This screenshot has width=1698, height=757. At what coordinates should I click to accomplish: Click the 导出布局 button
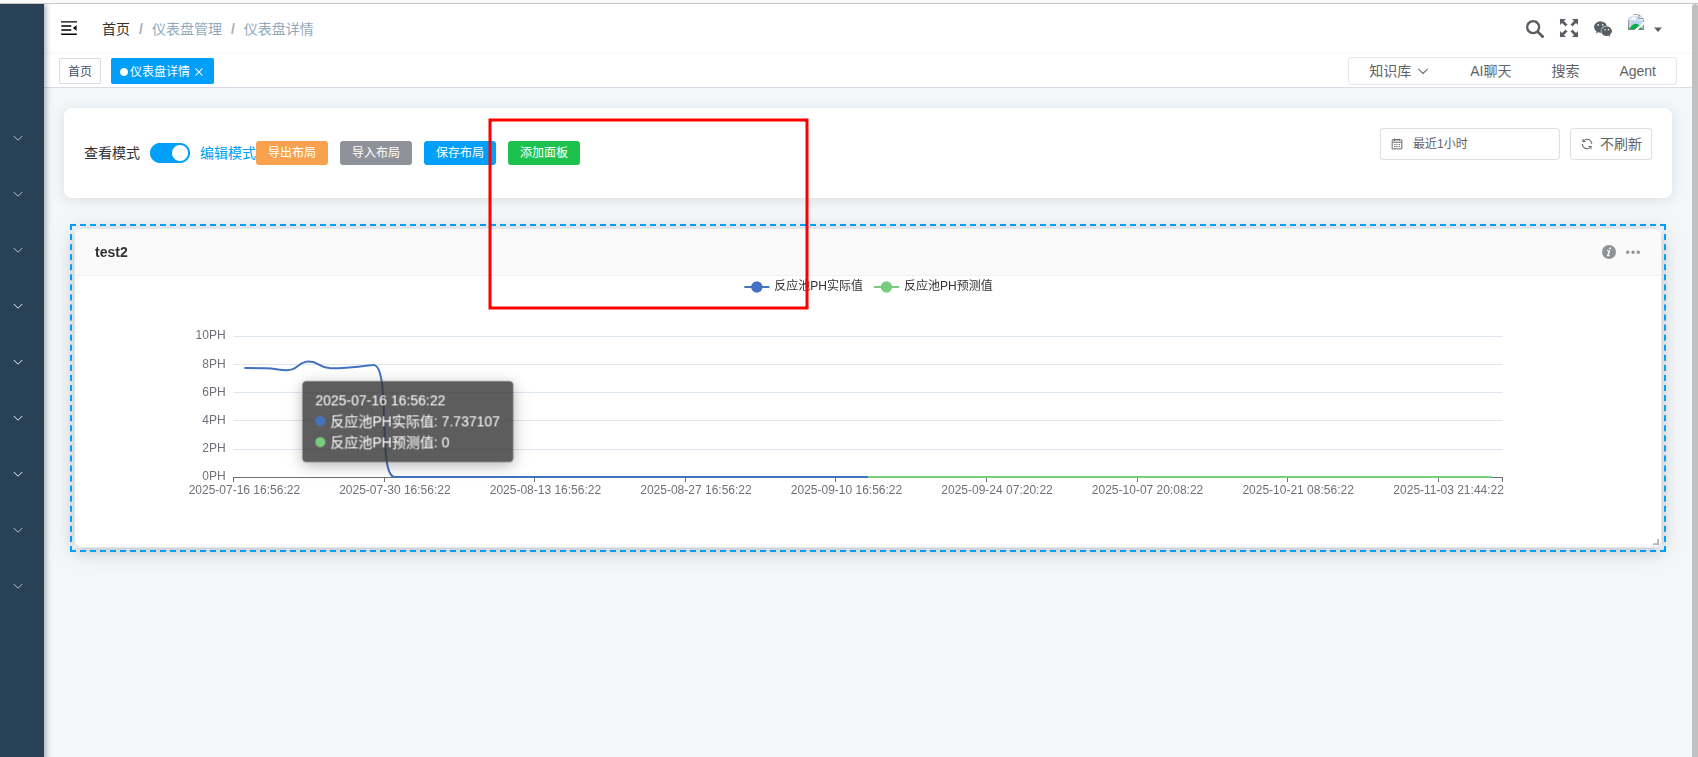pos(292,153)
